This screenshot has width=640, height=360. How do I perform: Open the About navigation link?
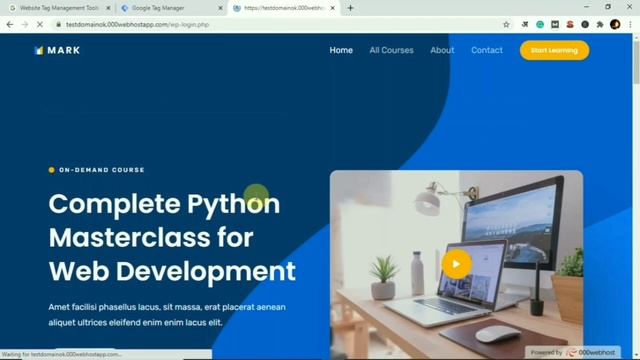click(x=442, y=50)
